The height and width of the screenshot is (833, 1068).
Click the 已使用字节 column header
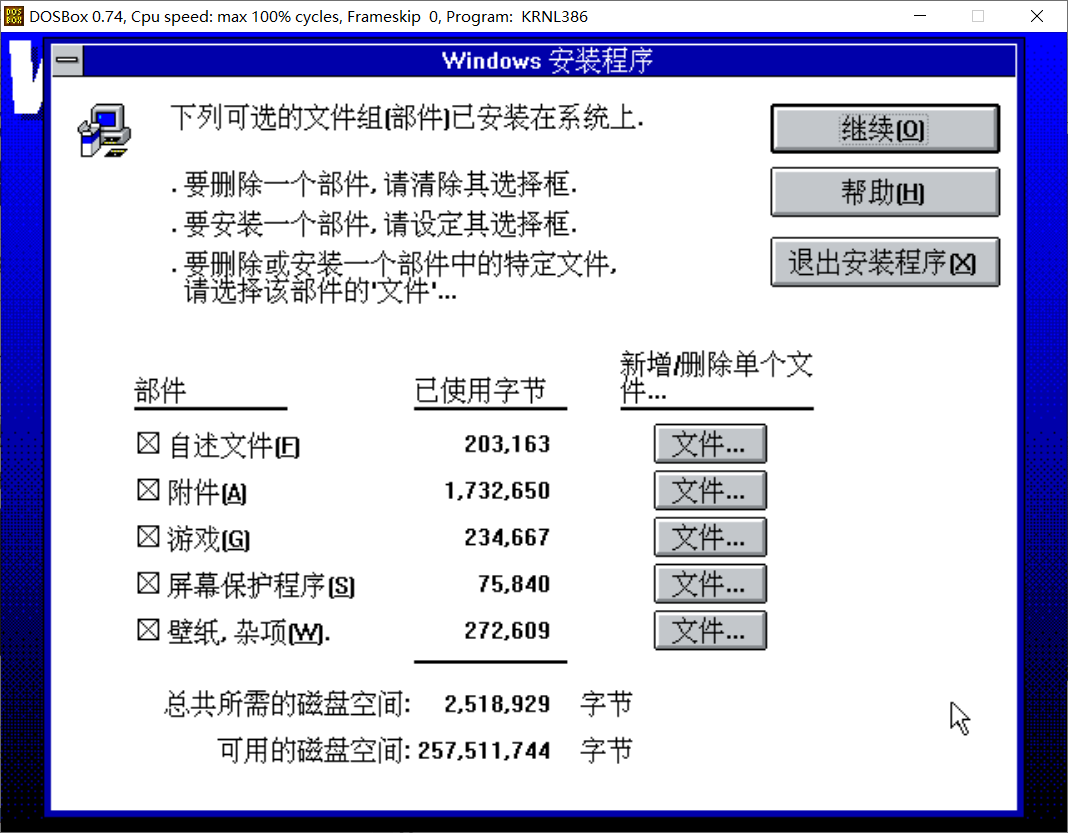click(x=480, y=391)
